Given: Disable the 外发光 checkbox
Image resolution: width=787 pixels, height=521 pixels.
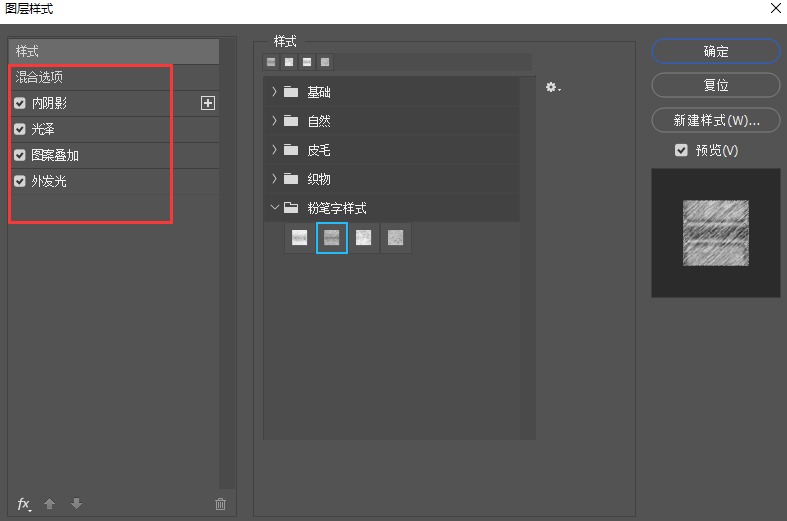Looking at the screenshot, I should pyautogui.click(x=20, y=181).
